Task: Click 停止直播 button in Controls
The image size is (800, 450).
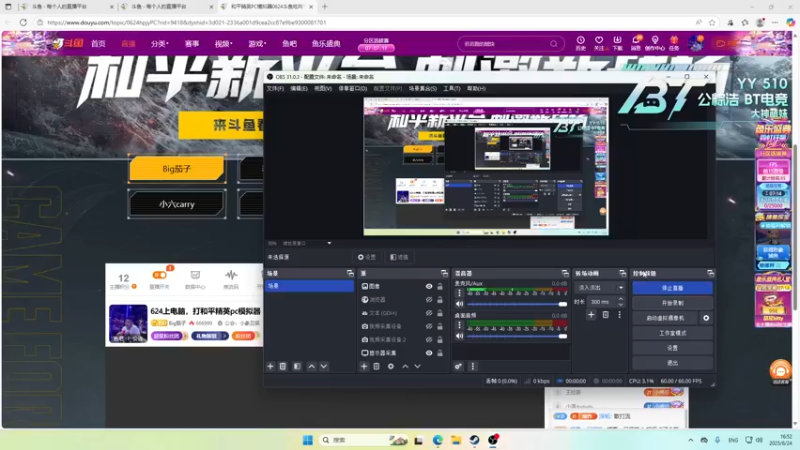Action: click(x=672, y=288)
